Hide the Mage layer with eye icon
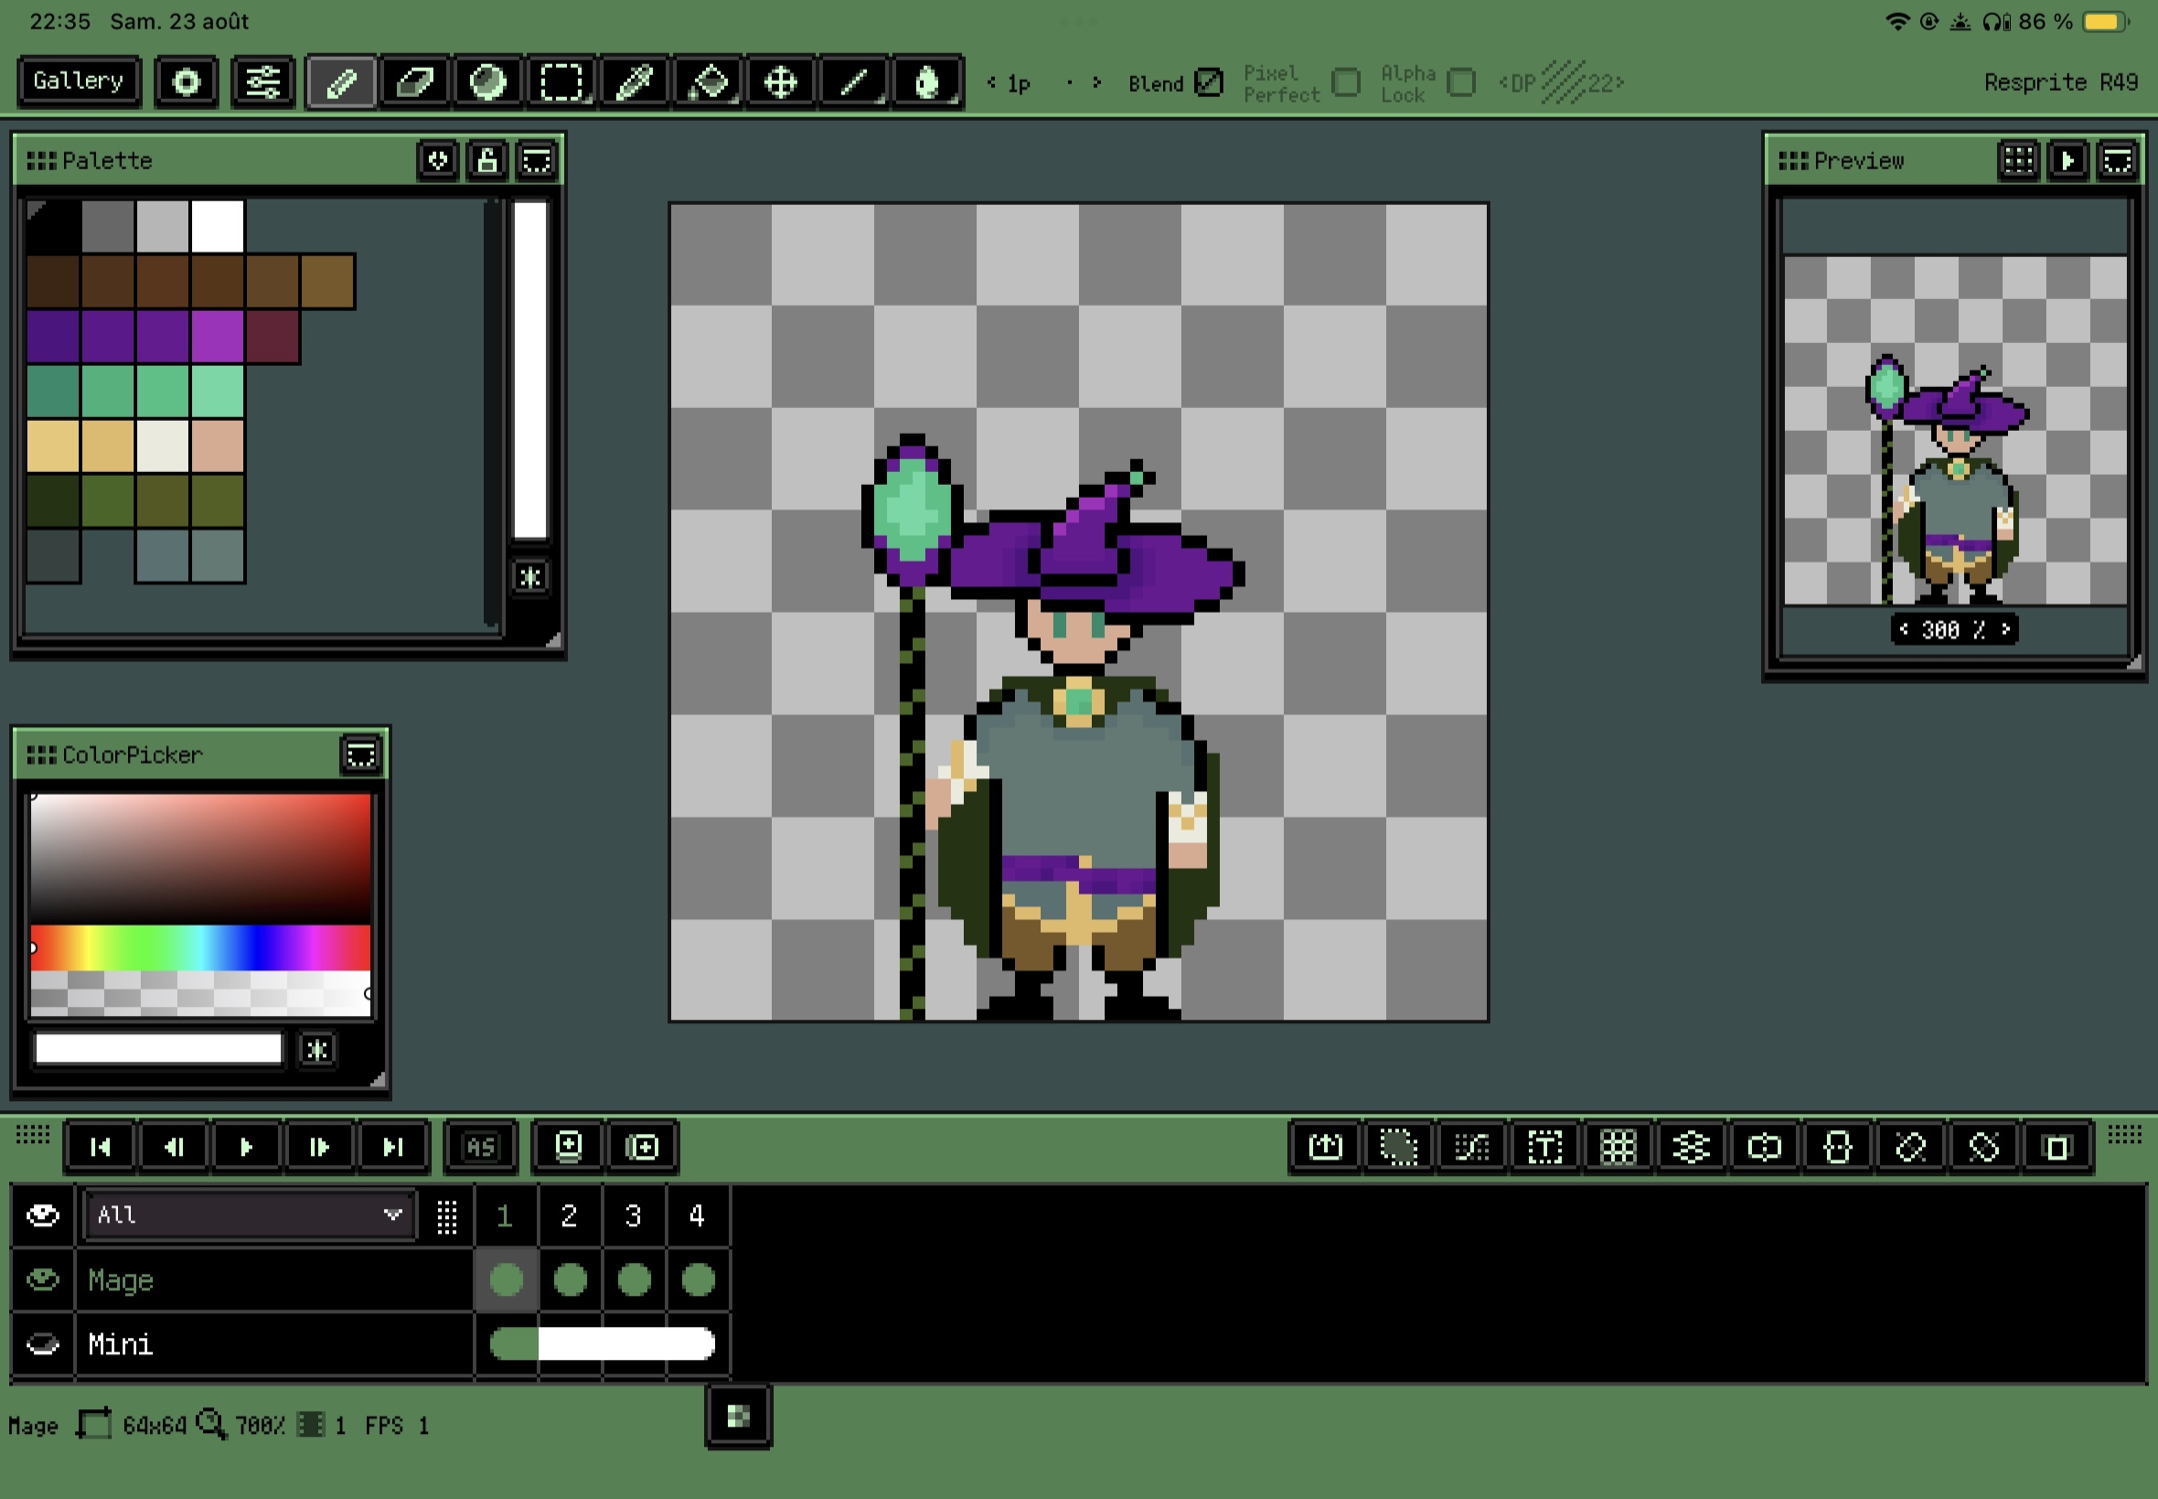Image resolution: width=2158 pixels, height=1499 pixels. click(42, 1280)
